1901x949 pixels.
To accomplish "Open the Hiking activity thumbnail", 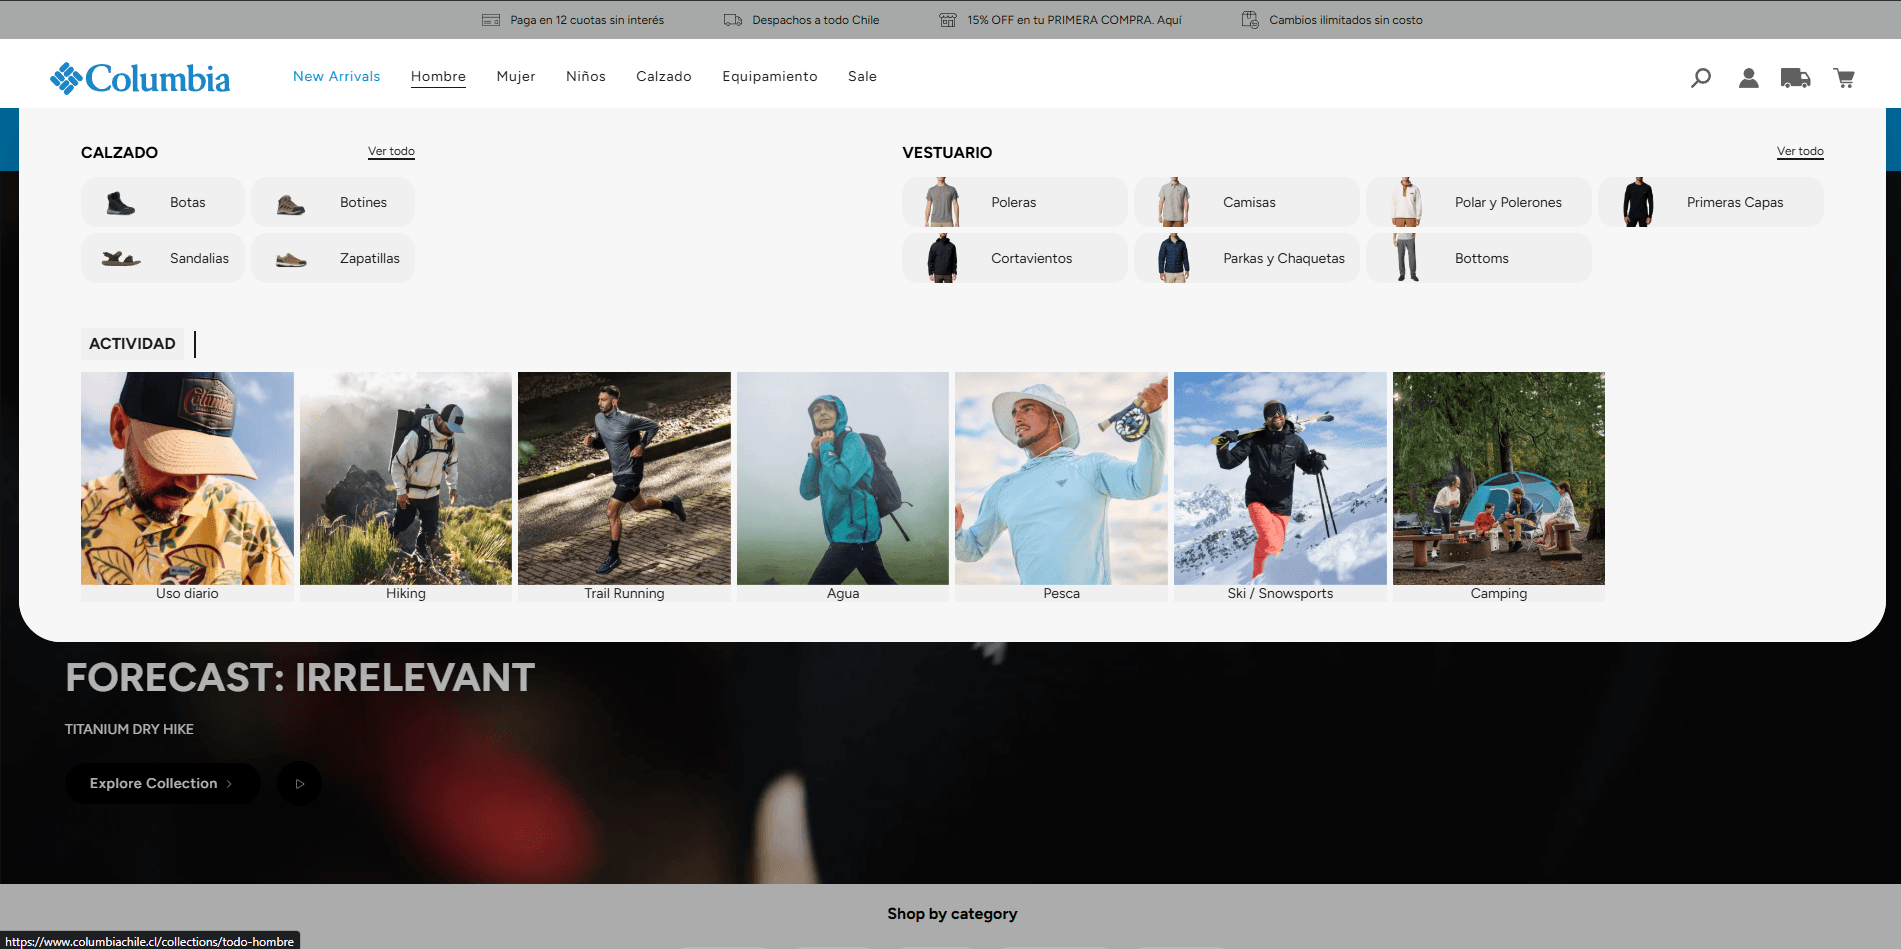I will pos(406,479).
